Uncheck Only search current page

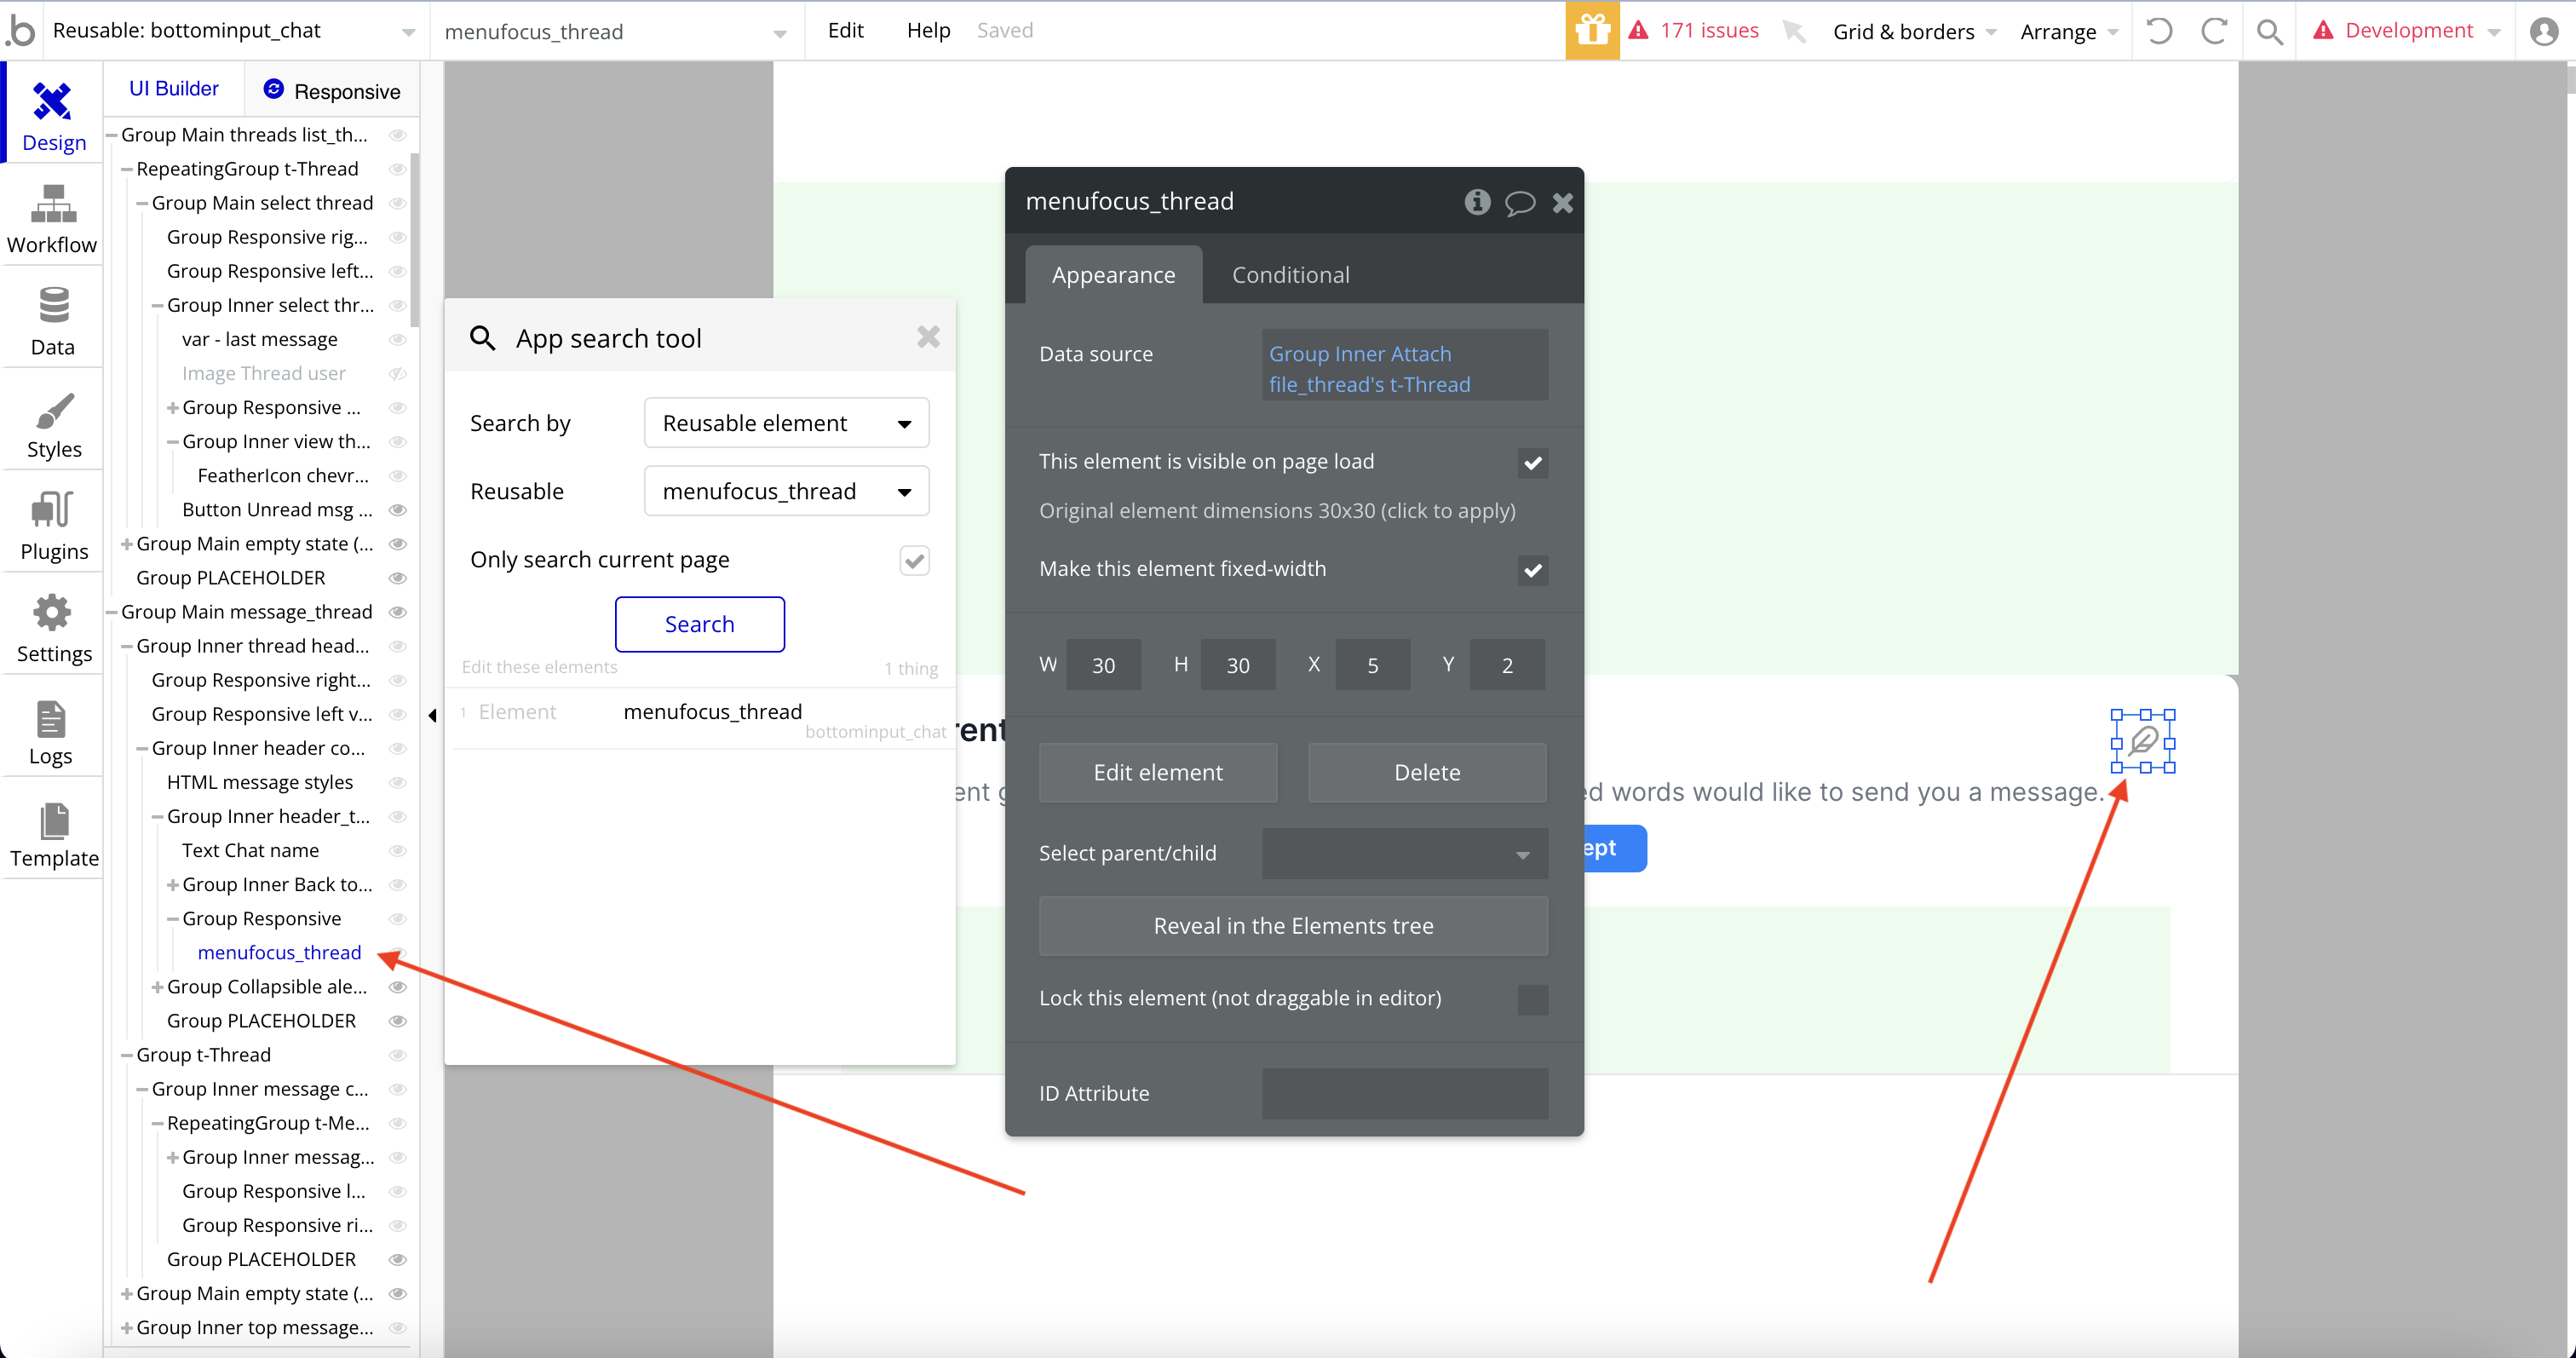[914, 560]
